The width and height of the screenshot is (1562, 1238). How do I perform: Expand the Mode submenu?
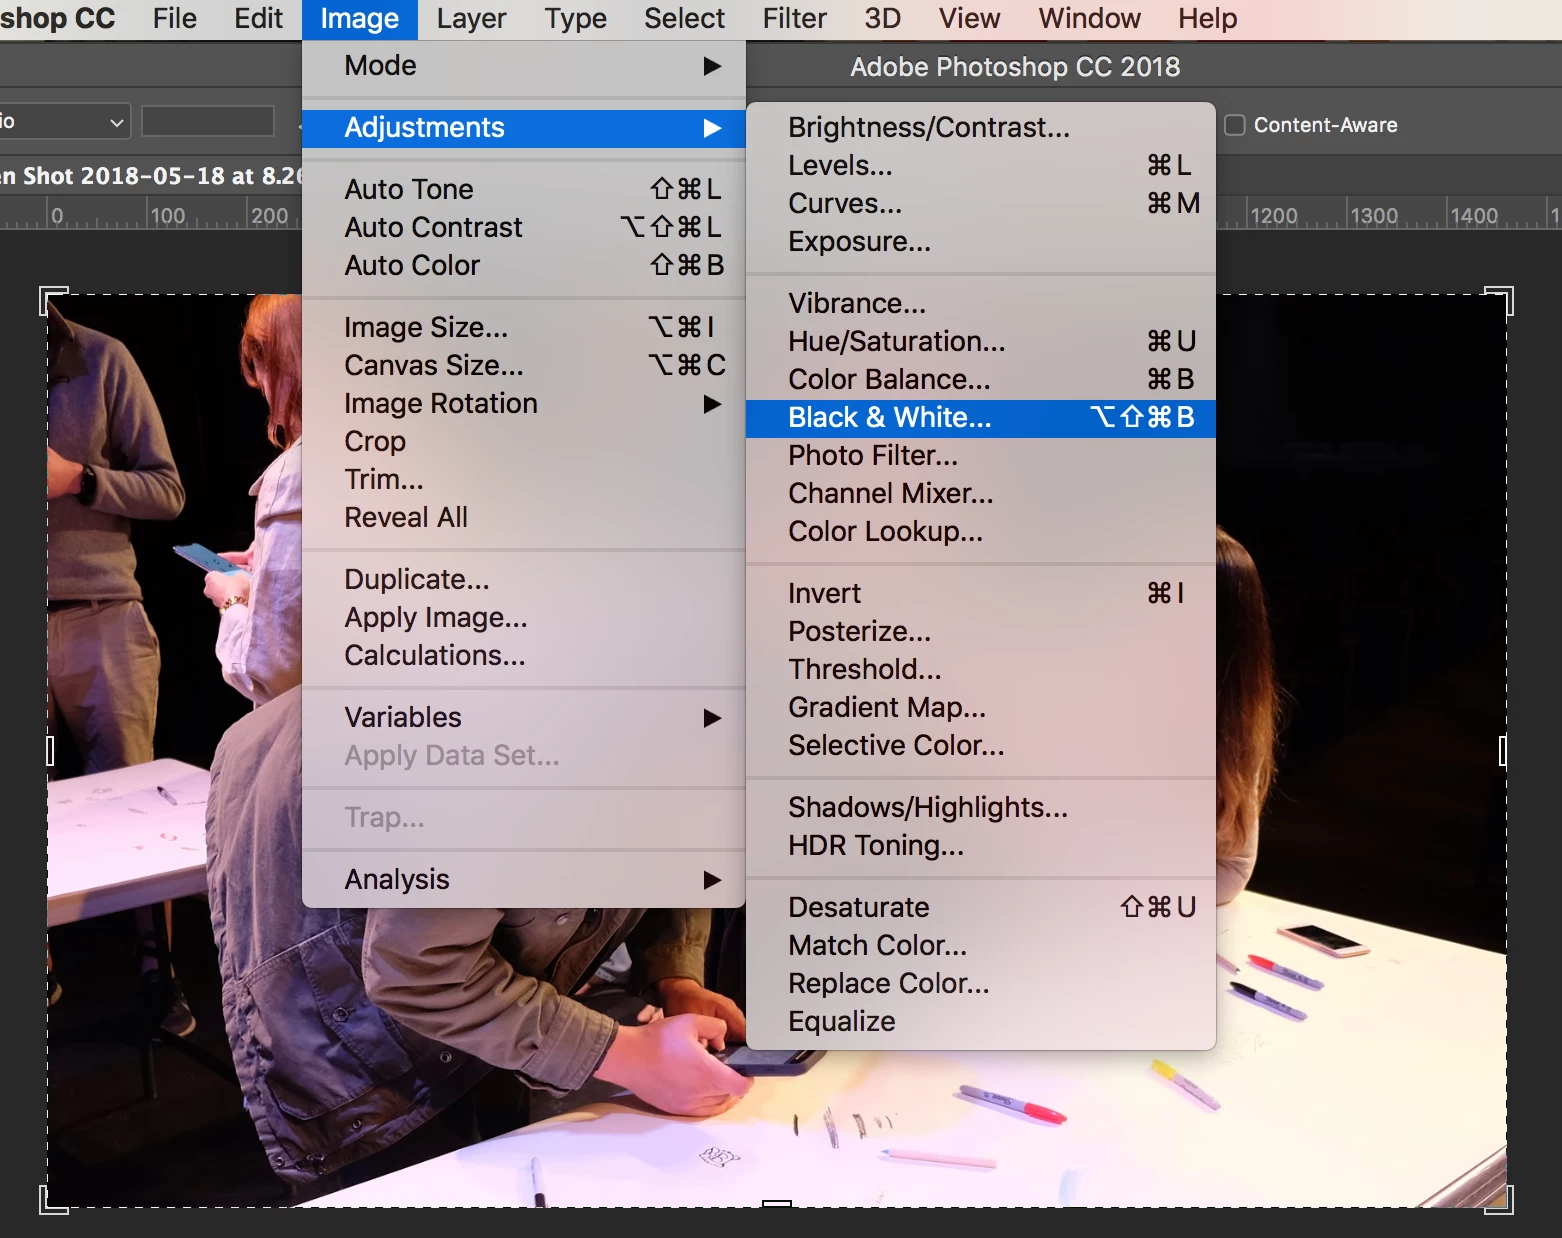click(523, 66)
